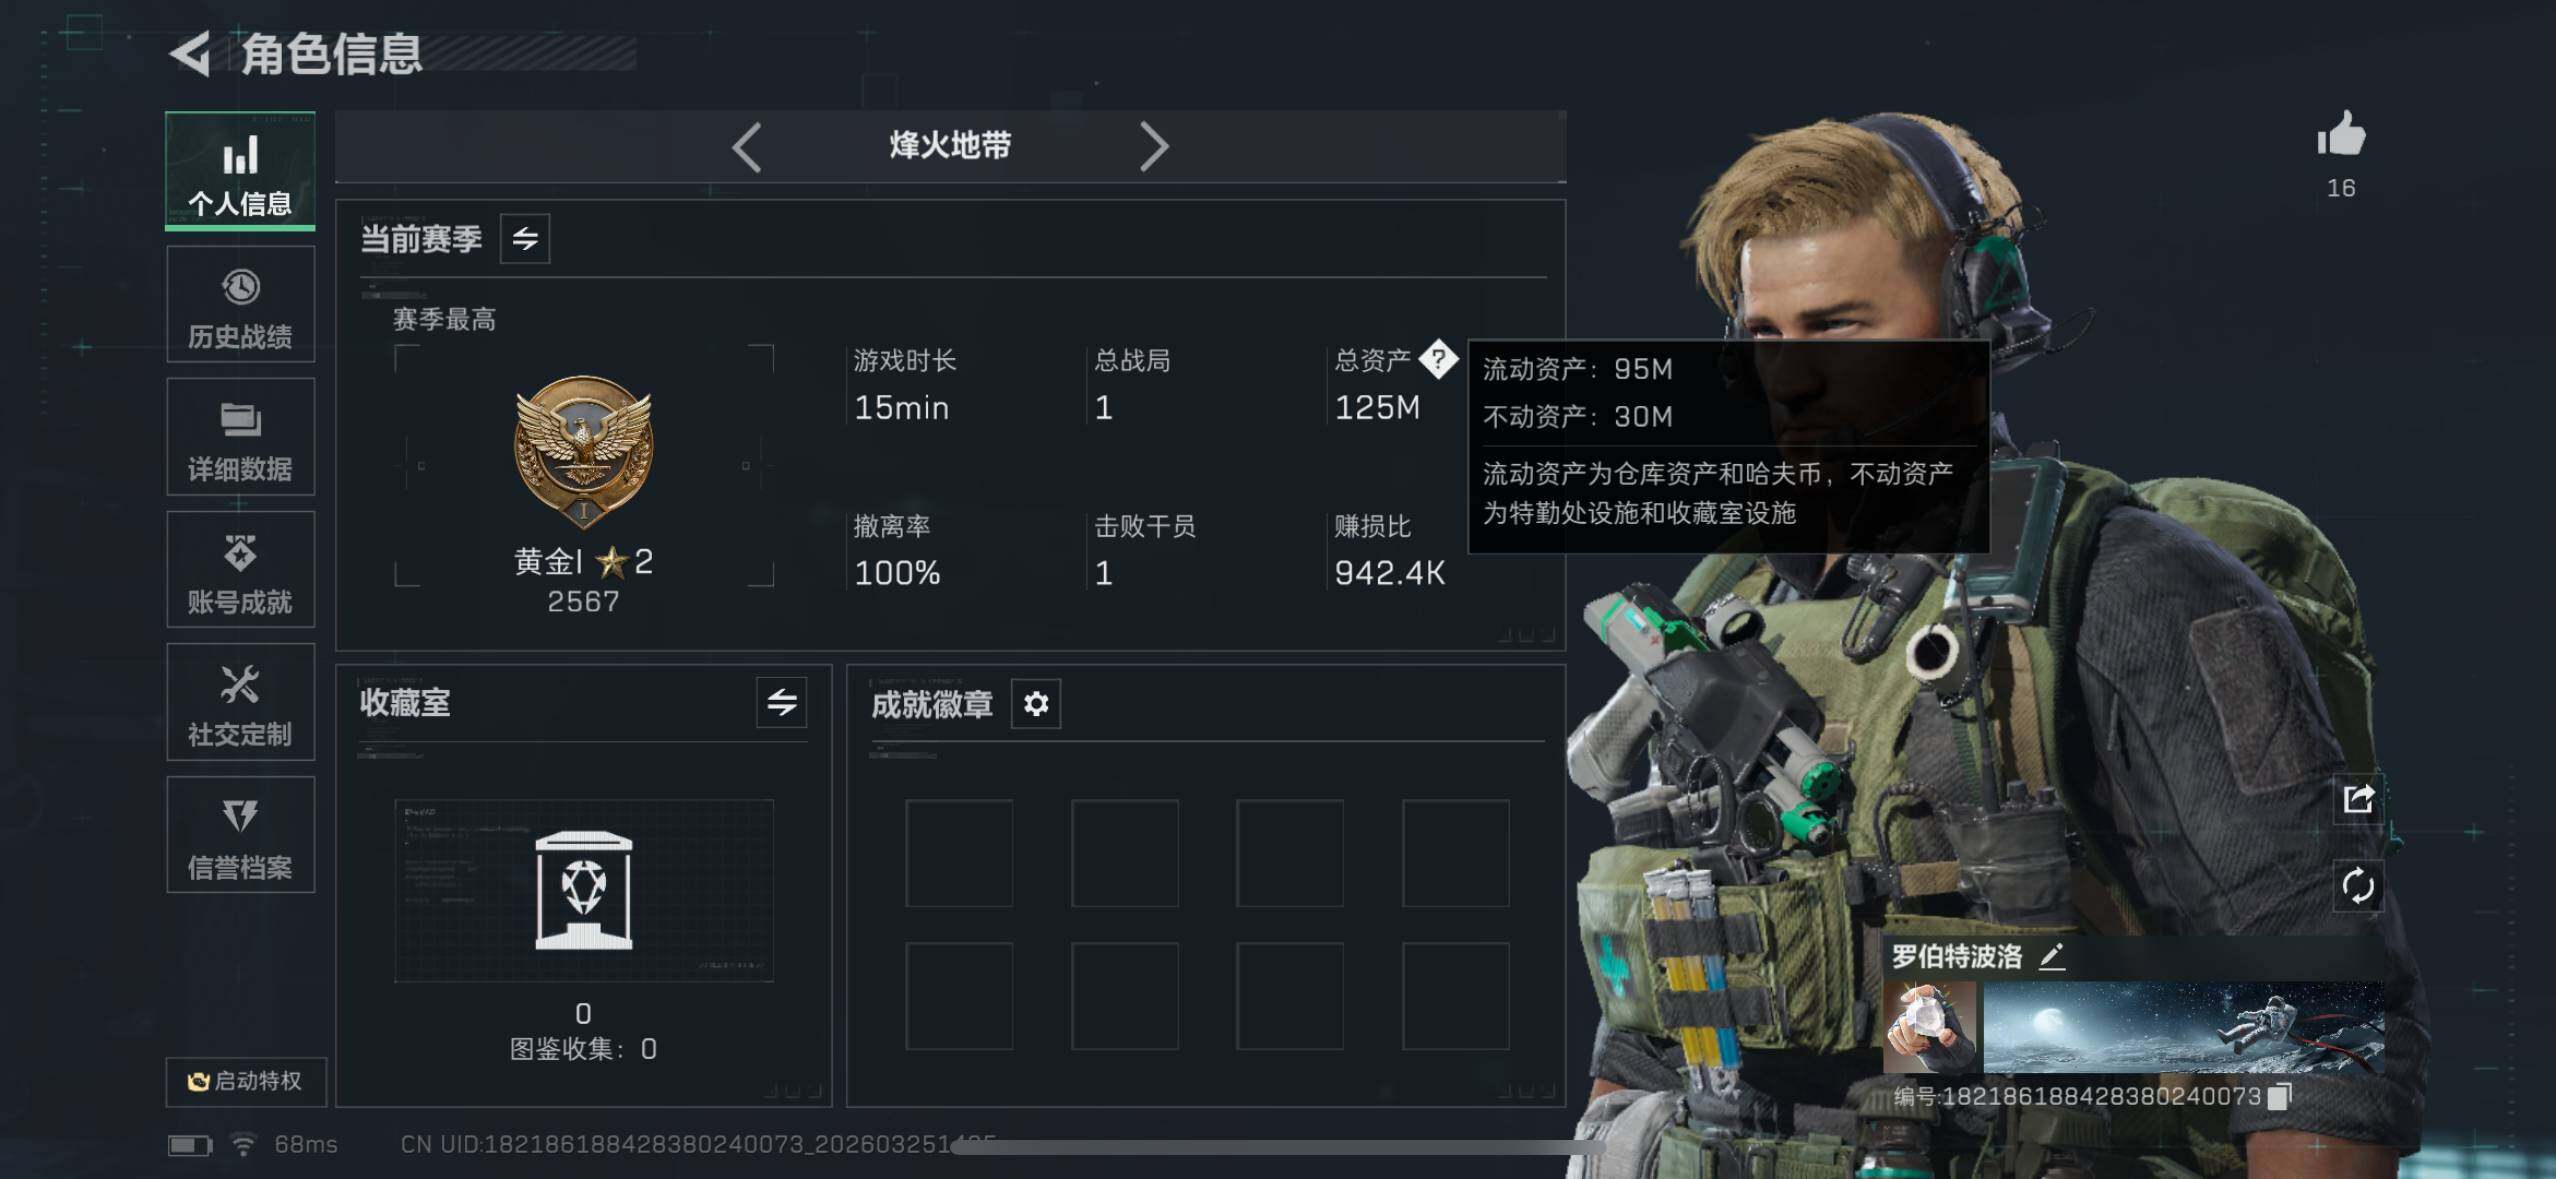Open the share icon beside the character
This screenshot has height=1179, width=2556.
click(2358, 799)
